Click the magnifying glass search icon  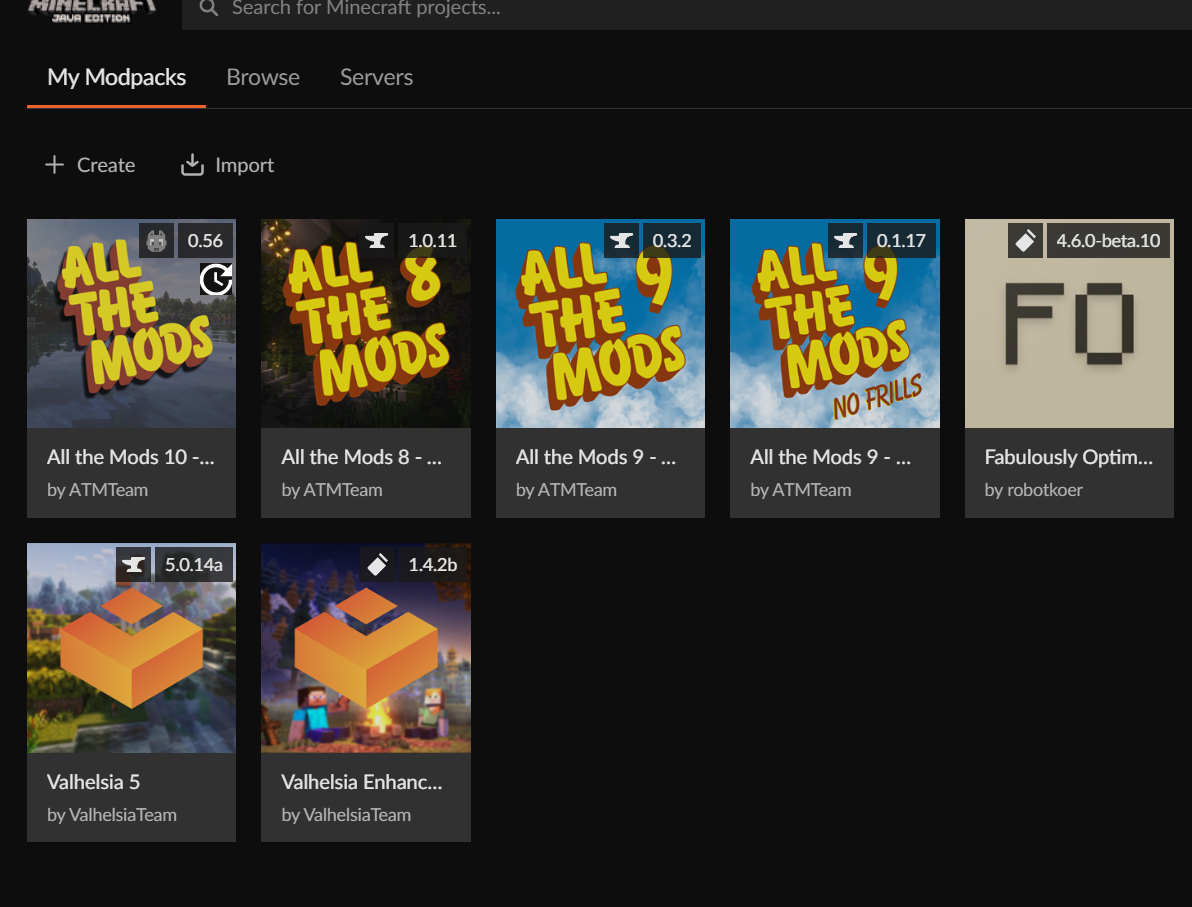point(209,9)
